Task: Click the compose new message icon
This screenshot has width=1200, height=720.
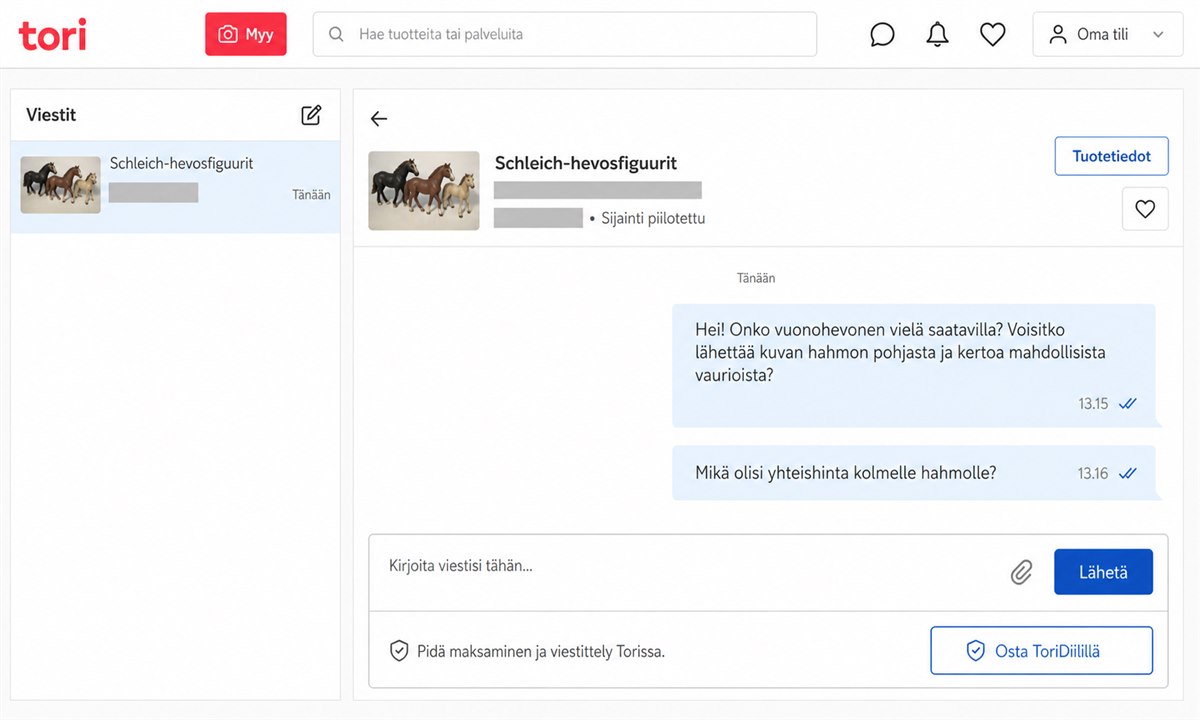Action: pyautogui.click(x=311, y=115)
